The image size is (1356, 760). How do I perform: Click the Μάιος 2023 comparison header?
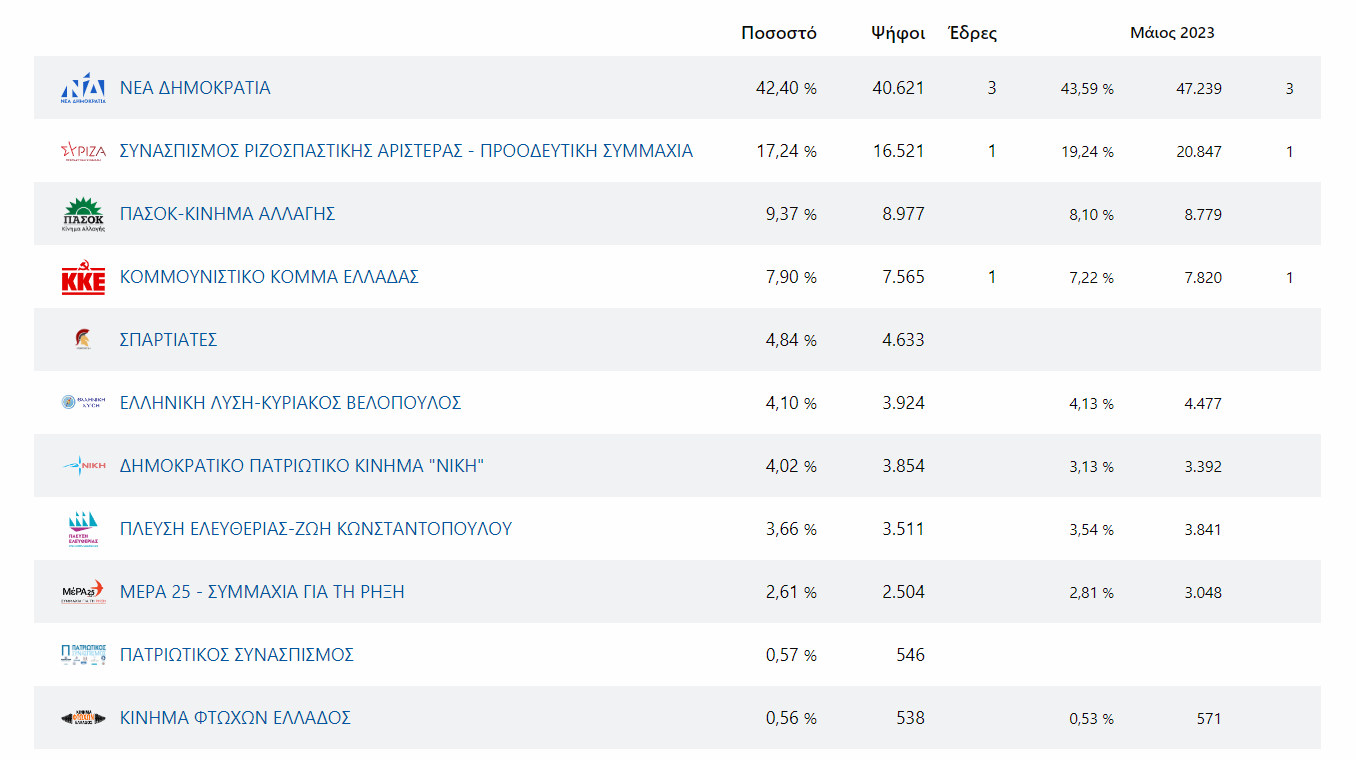1172,33
